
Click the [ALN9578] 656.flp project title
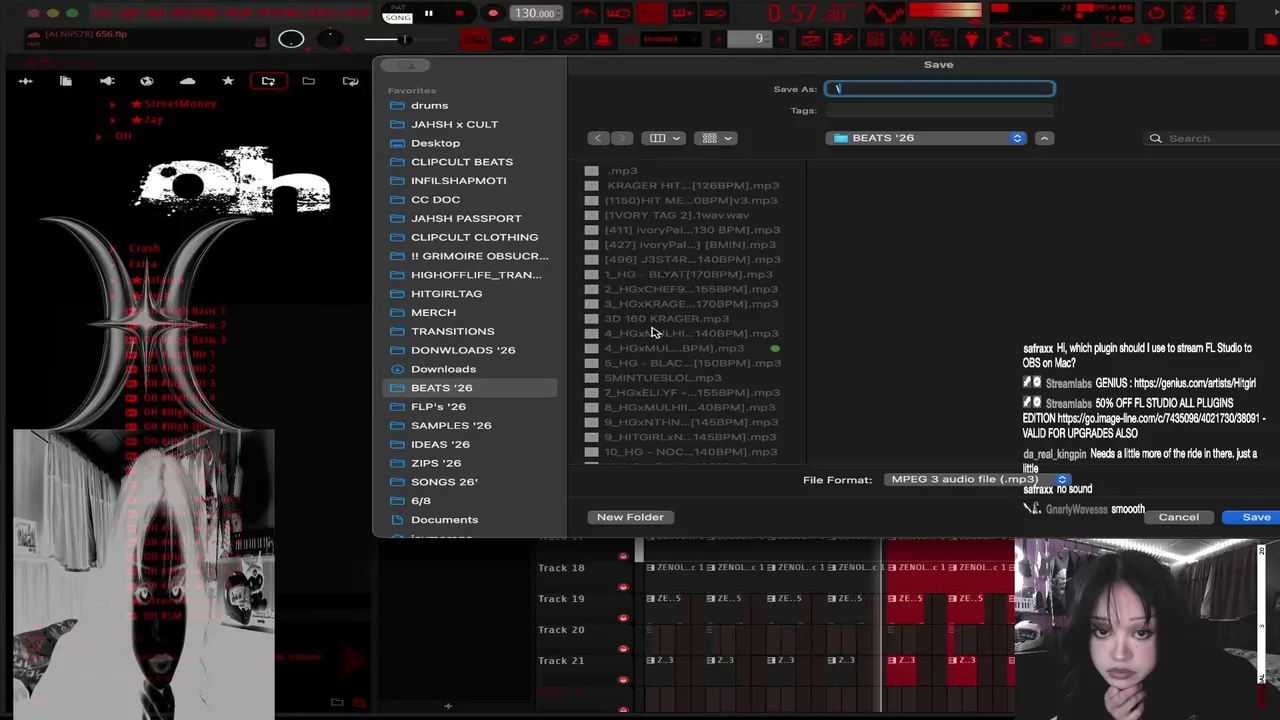[x=86, y=34]
